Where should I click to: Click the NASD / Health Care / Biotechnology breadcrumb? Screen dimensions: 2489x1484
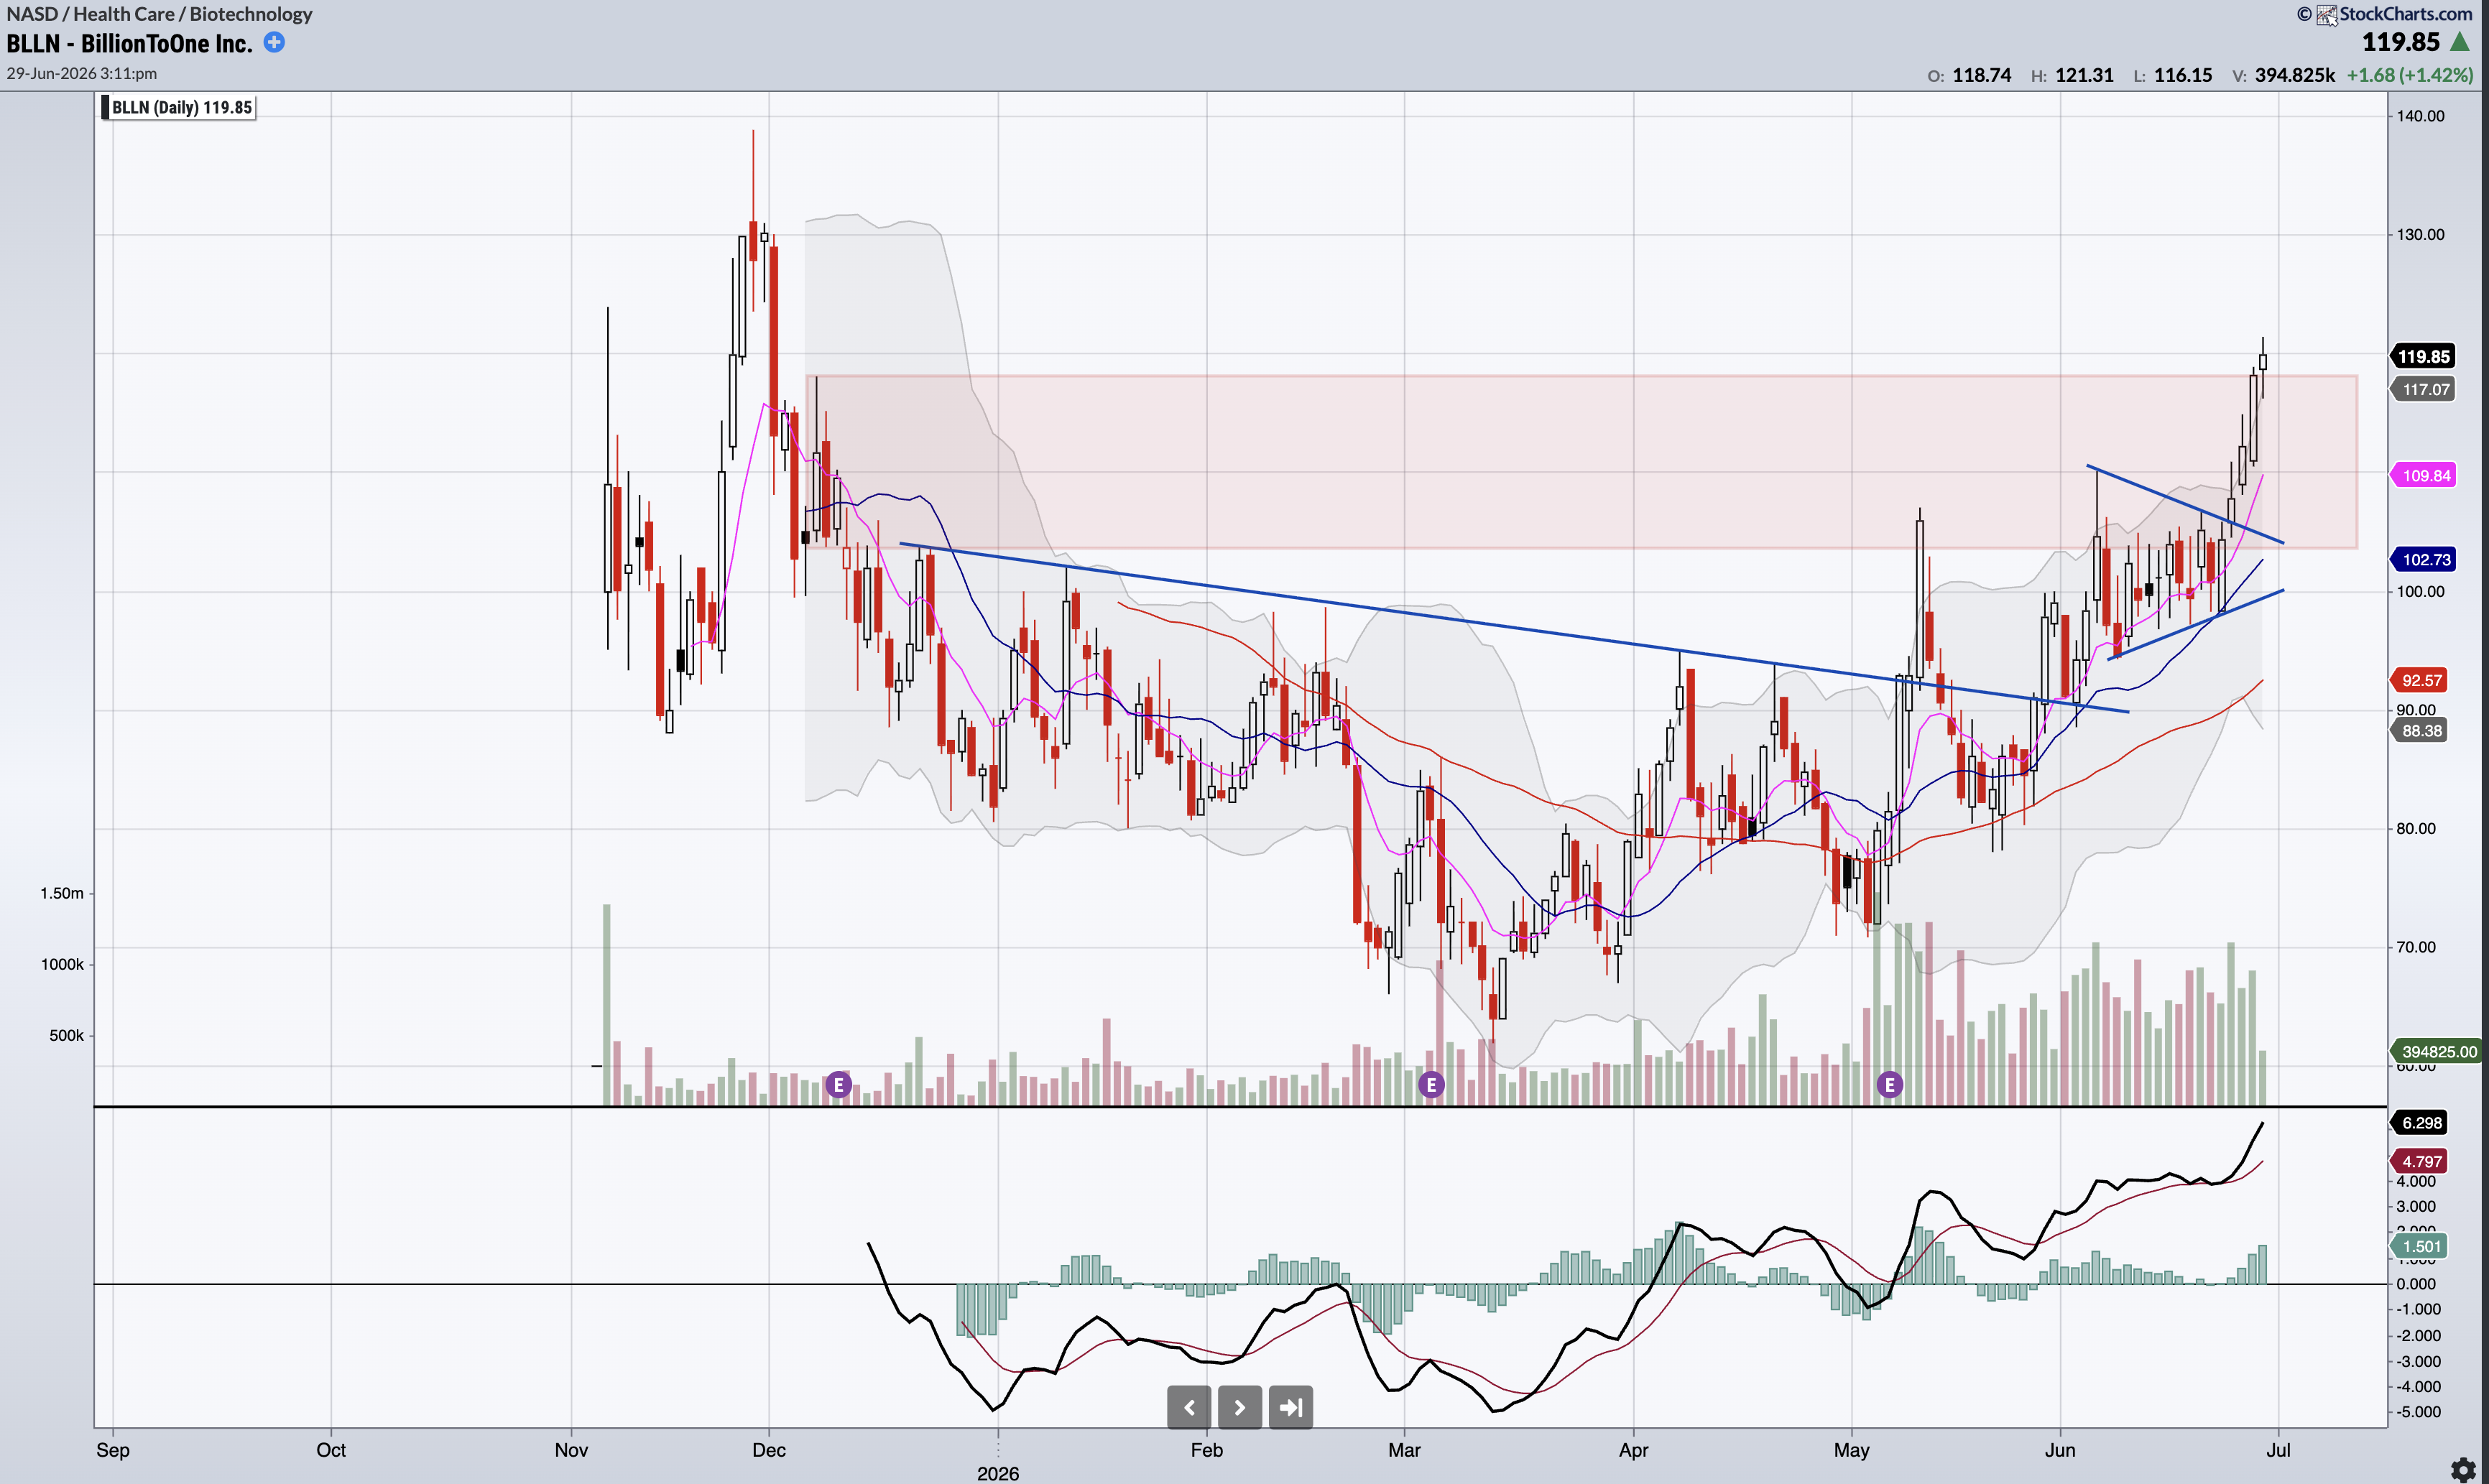click(x=160, y=14)
